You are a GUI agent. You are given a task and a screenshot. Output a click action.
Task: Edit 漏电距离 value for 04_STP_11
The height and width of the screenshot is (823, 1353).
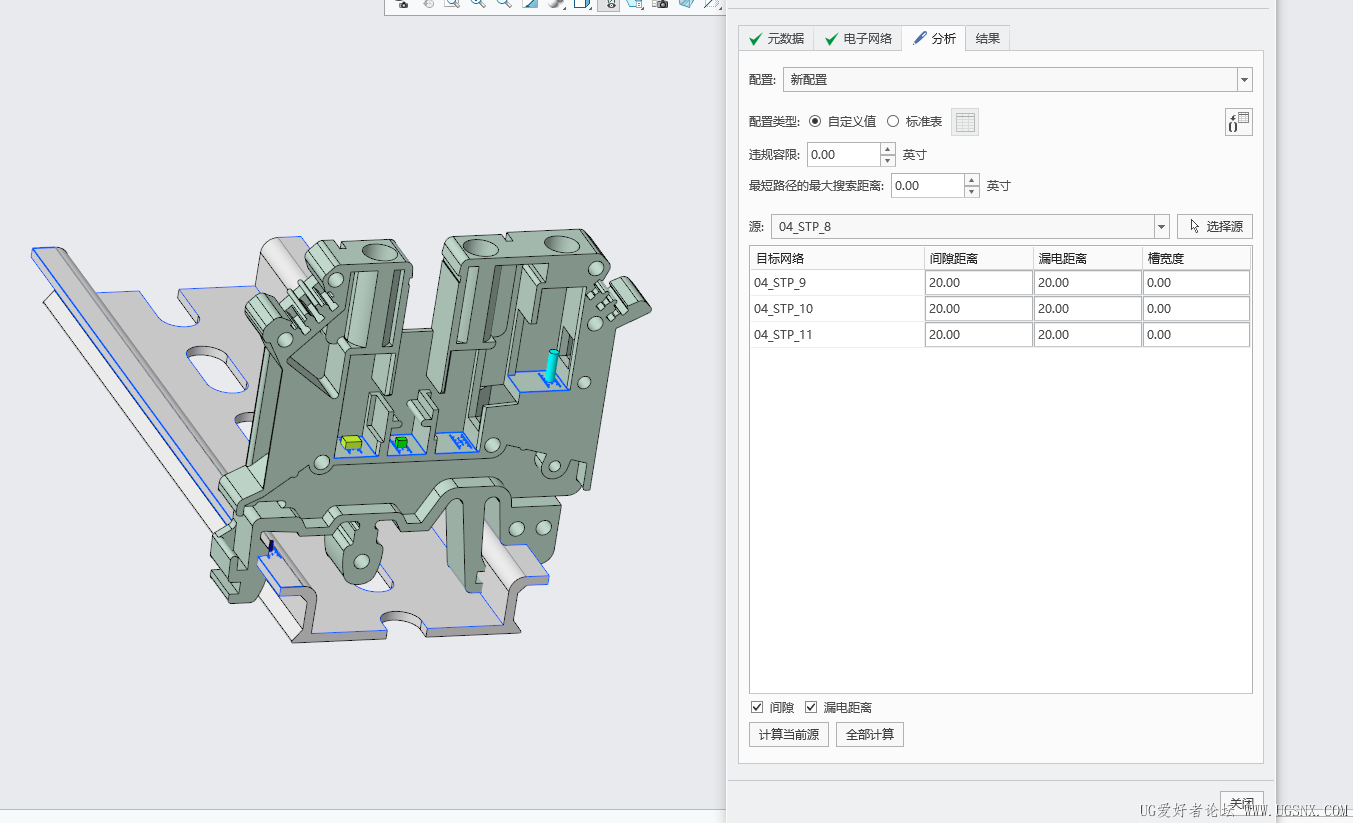1088,335
